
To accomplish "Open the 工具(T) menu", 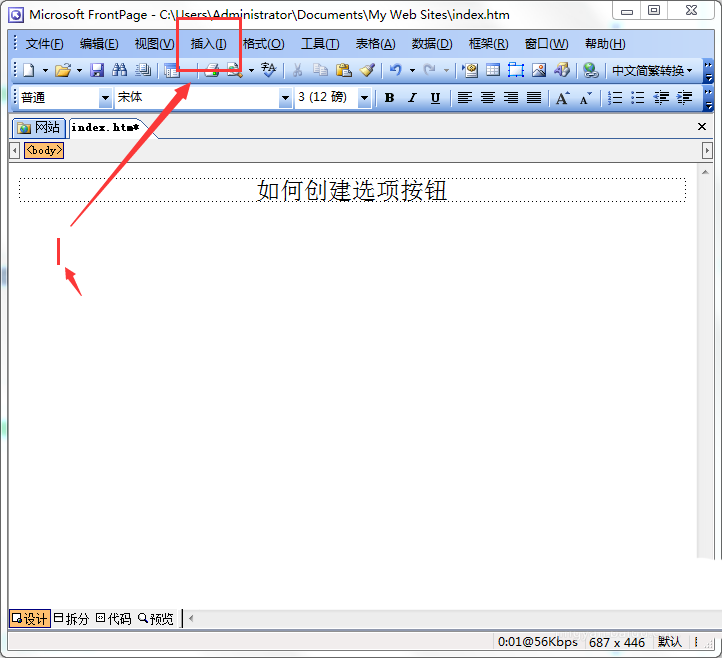I will click(x=320, y=44).
